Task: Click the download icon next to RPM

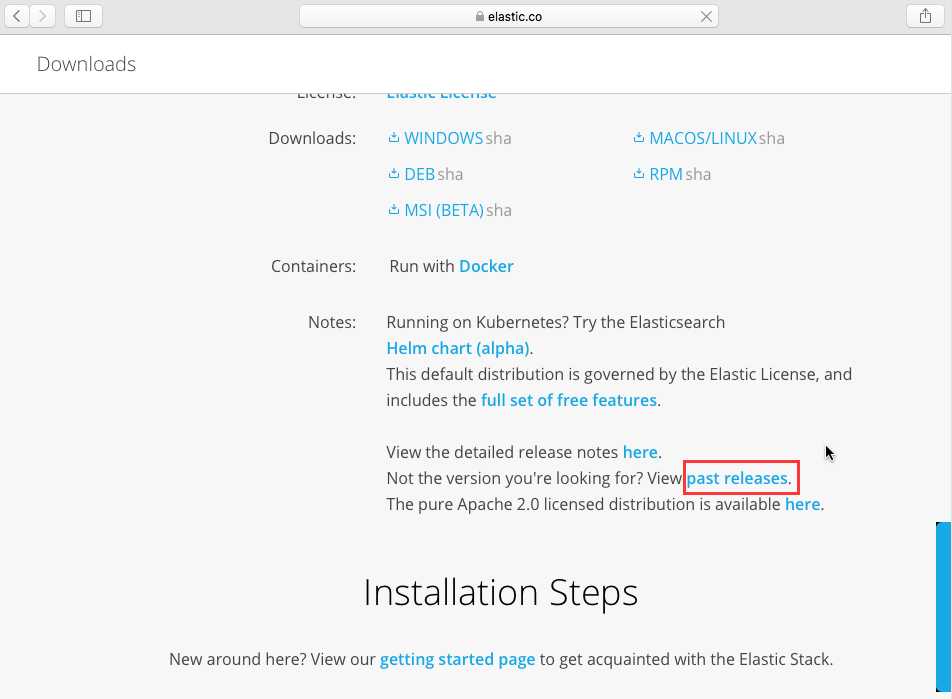Action: 638,174
